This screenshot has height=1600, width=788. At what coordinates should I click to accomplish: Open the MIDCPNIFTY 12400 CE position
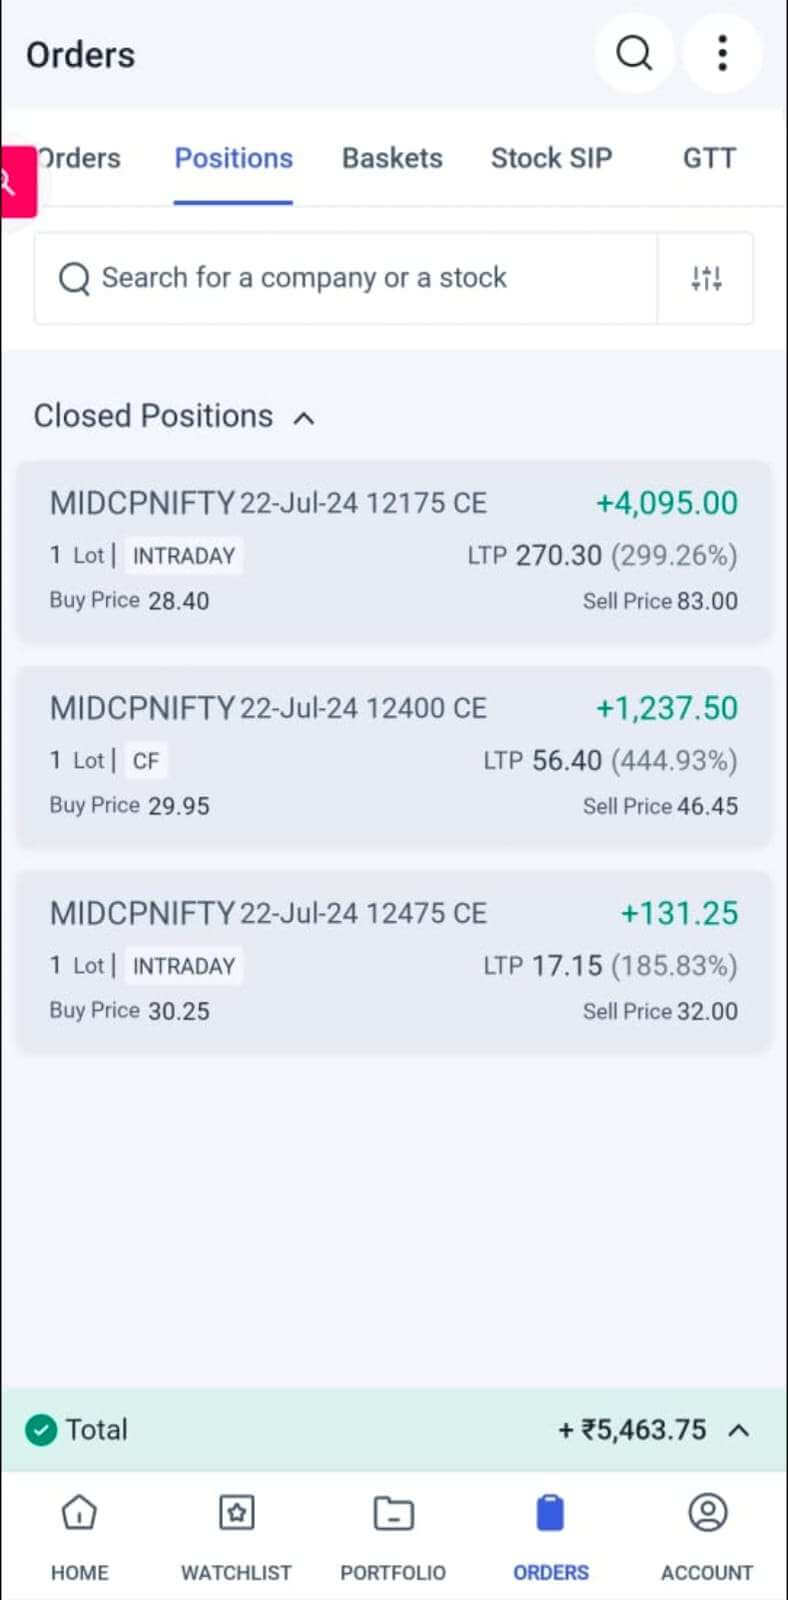[394, 756]
